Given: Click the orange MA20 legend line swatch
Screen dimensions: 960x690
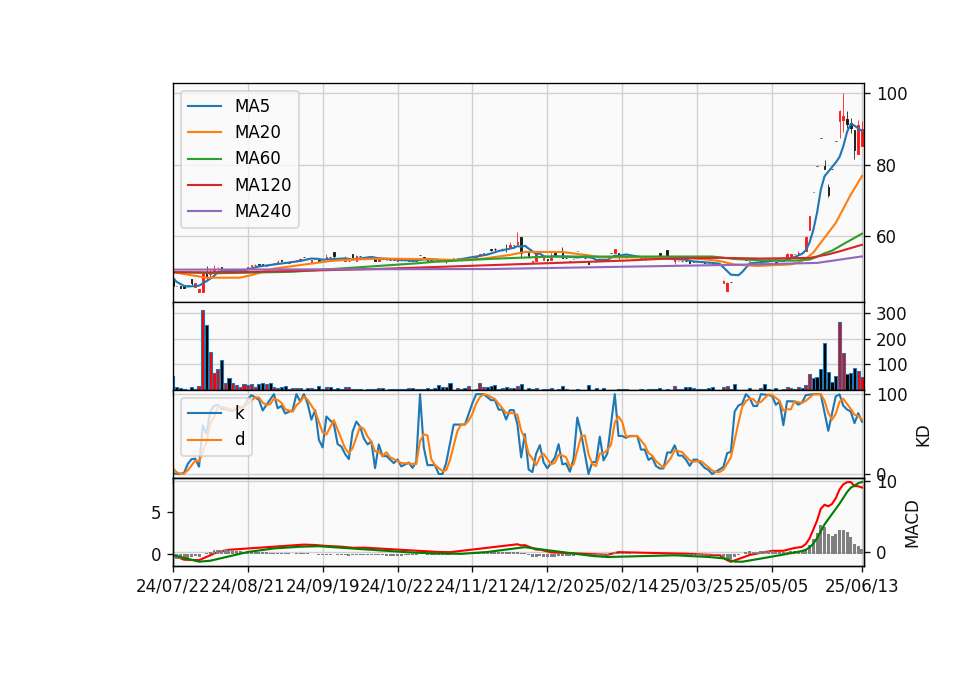Looking at the screenshot, I should pyautogui.click(x=204, y=132).
